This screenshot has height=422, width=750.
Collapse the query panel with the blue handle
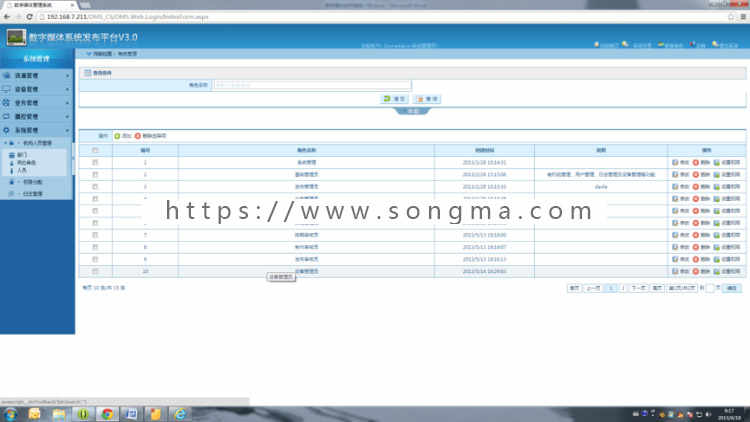point(412,111)
